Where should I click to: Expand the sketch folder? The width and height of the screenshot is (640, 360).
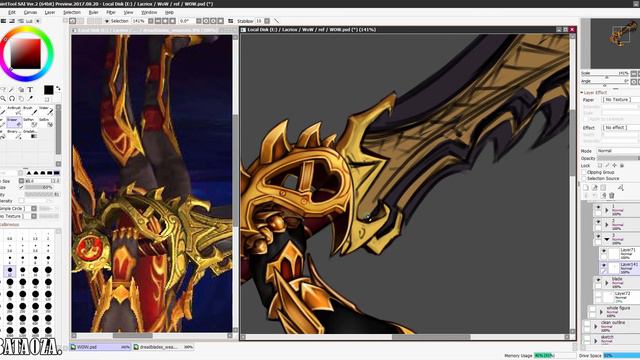click(x=596, y=340)
